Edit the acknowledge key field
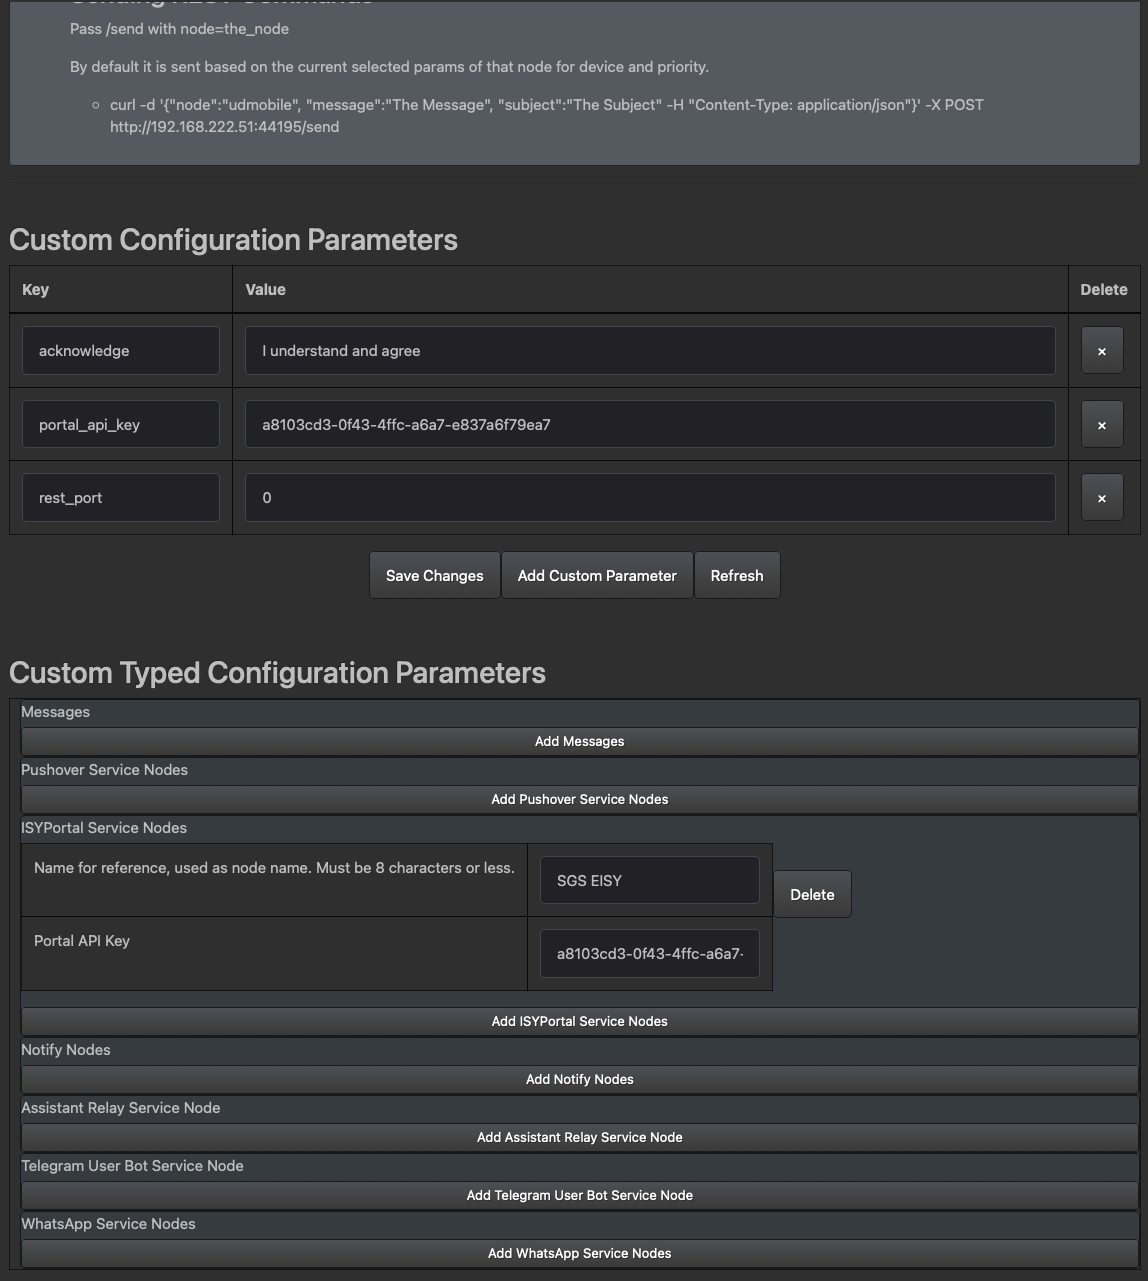The width and height of the screenshot is (1148, 1281). (121, 351)
